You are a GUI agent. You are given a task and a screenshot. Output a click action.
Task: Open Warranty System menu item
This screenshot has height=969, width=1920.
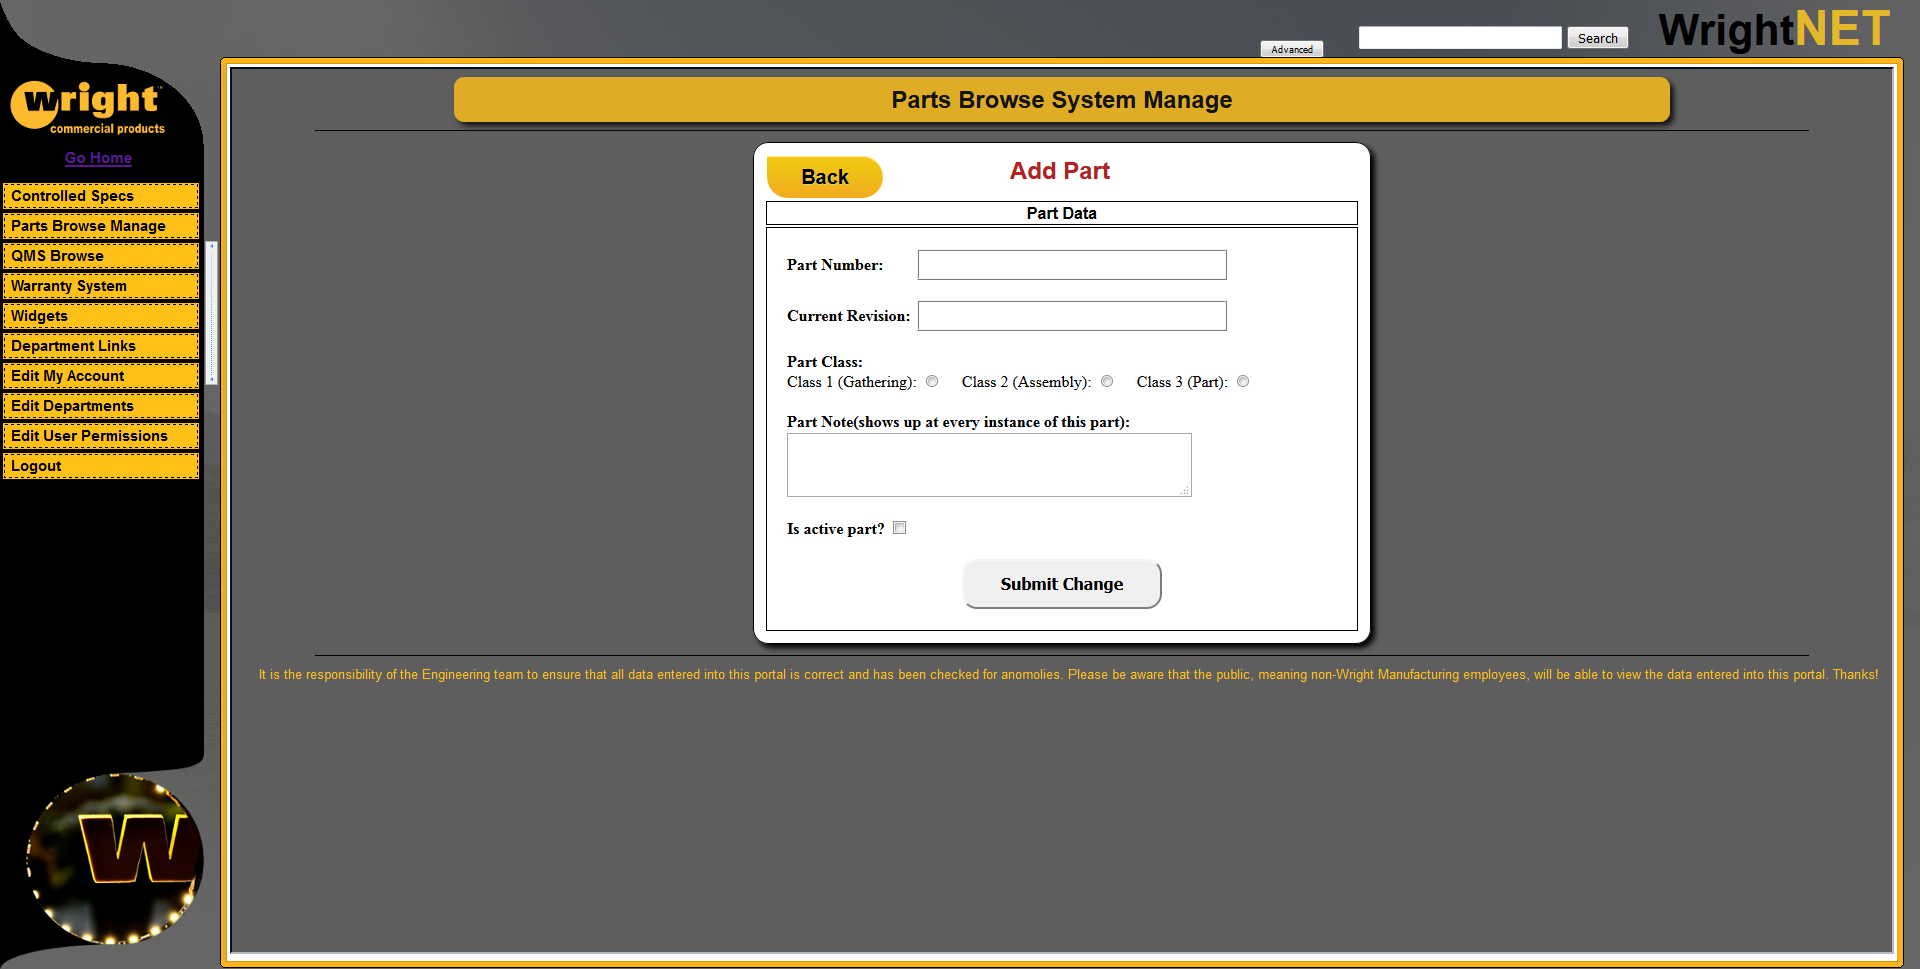point(101,286)
